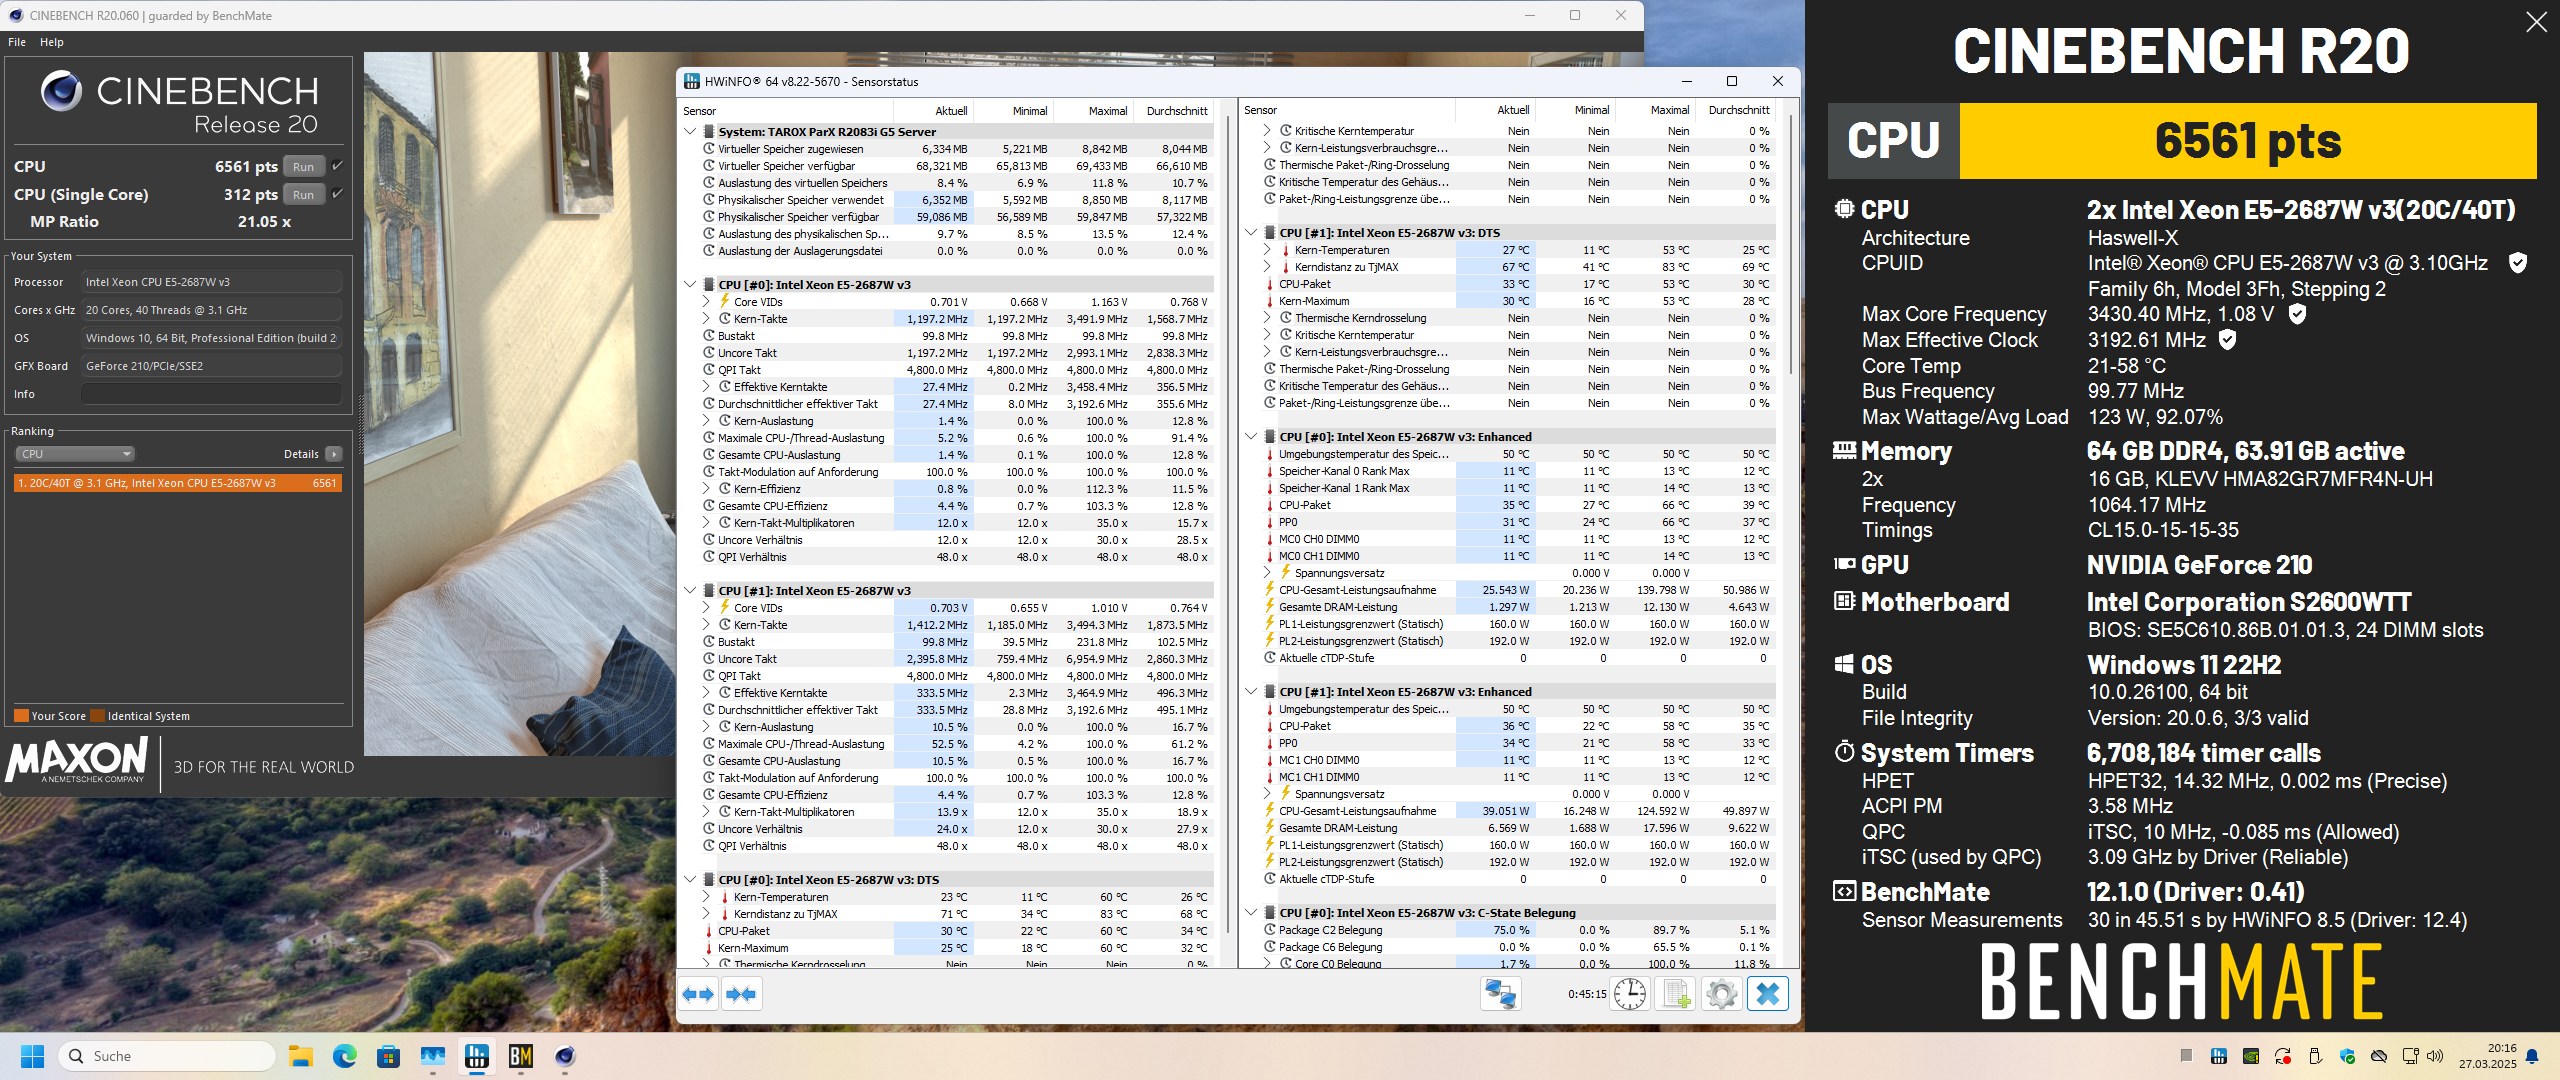This screenshot has height=1080, width=2560.
Task: Click the Info text field in Cinebench
Action: 211,394
